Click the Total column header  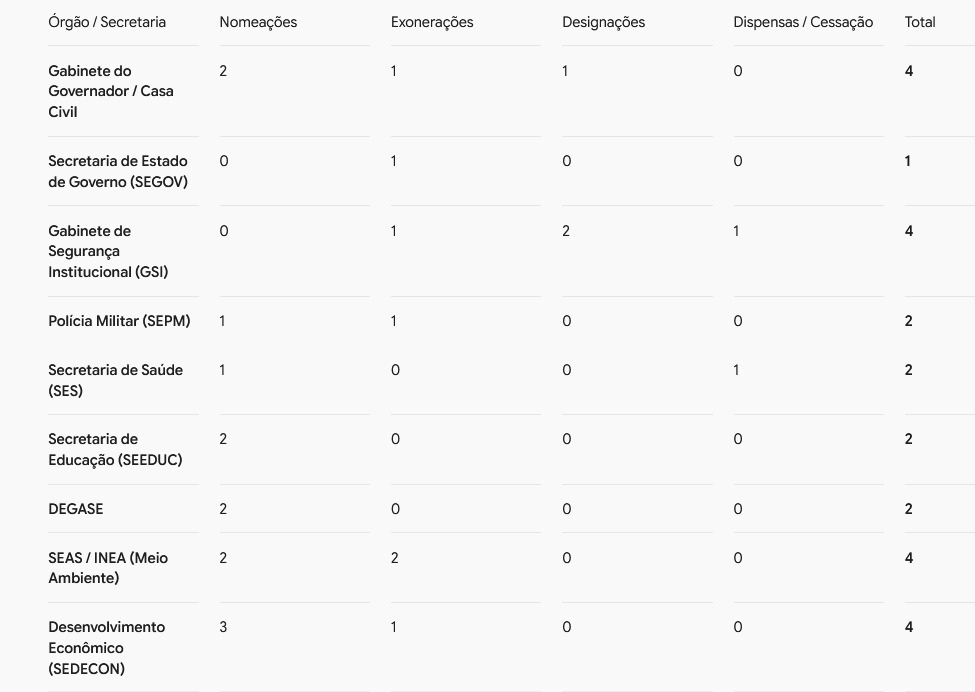point(920,22)
